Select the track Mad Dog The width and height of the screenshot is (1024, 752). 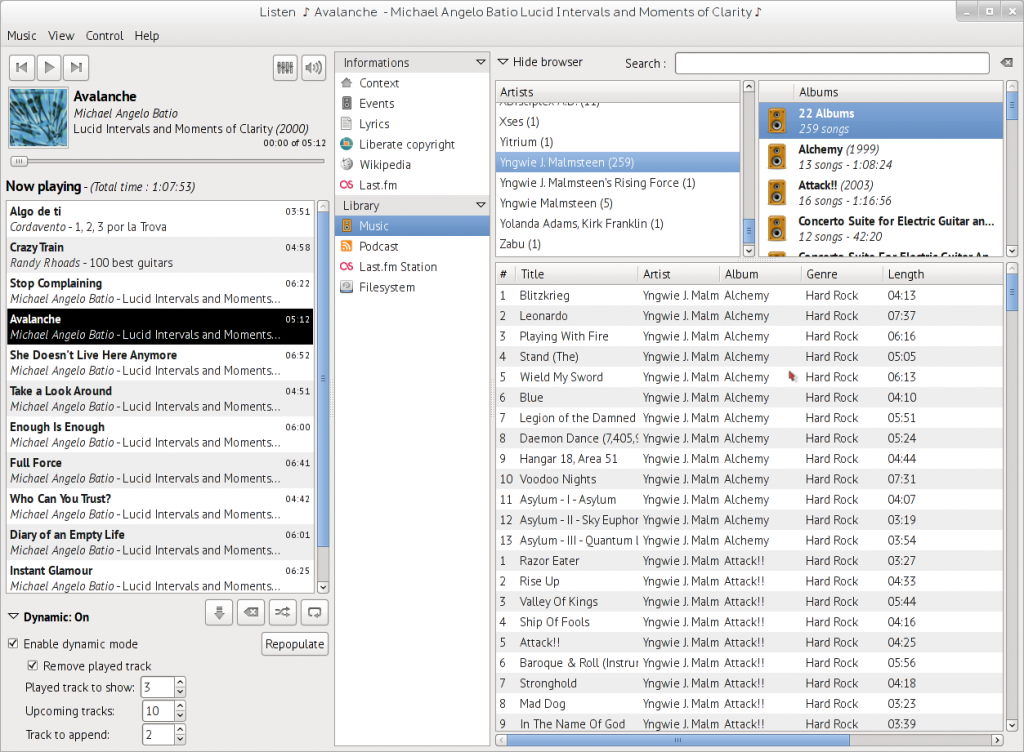tap(749, 703)
